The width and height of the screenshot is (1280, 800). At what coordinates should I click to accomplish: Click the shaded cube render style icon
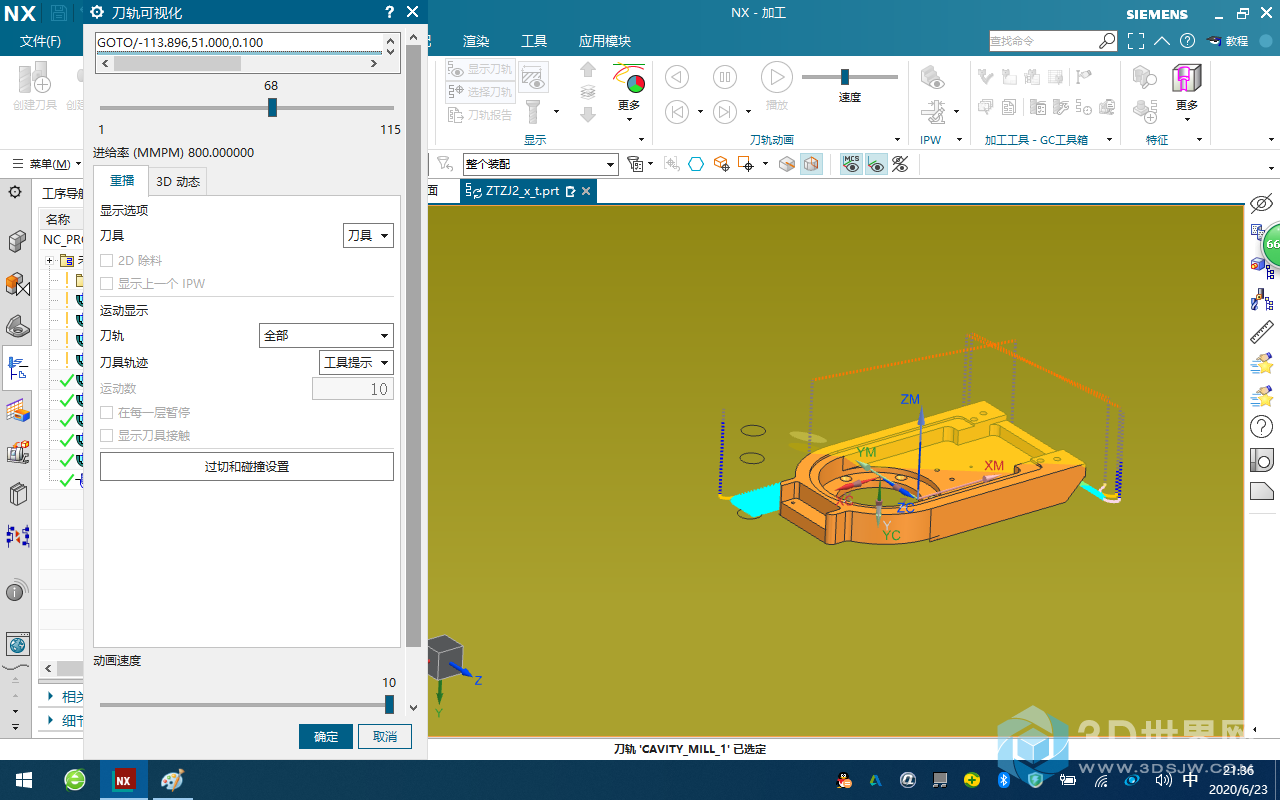coord(811,164)
